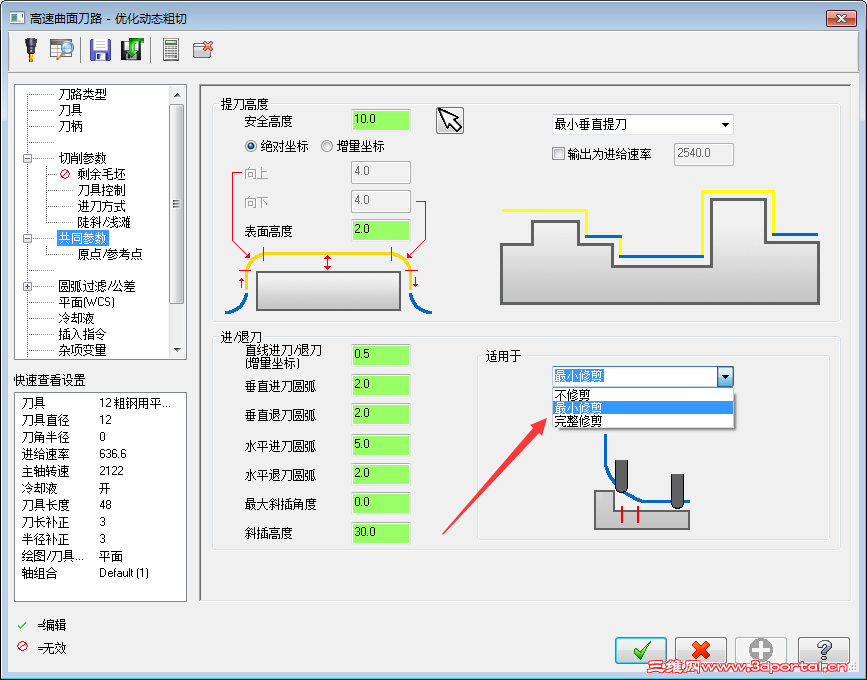Open the 原点/参考点 tree item
The height and width of the screenshot is (680, 867).
click(109, 254)
